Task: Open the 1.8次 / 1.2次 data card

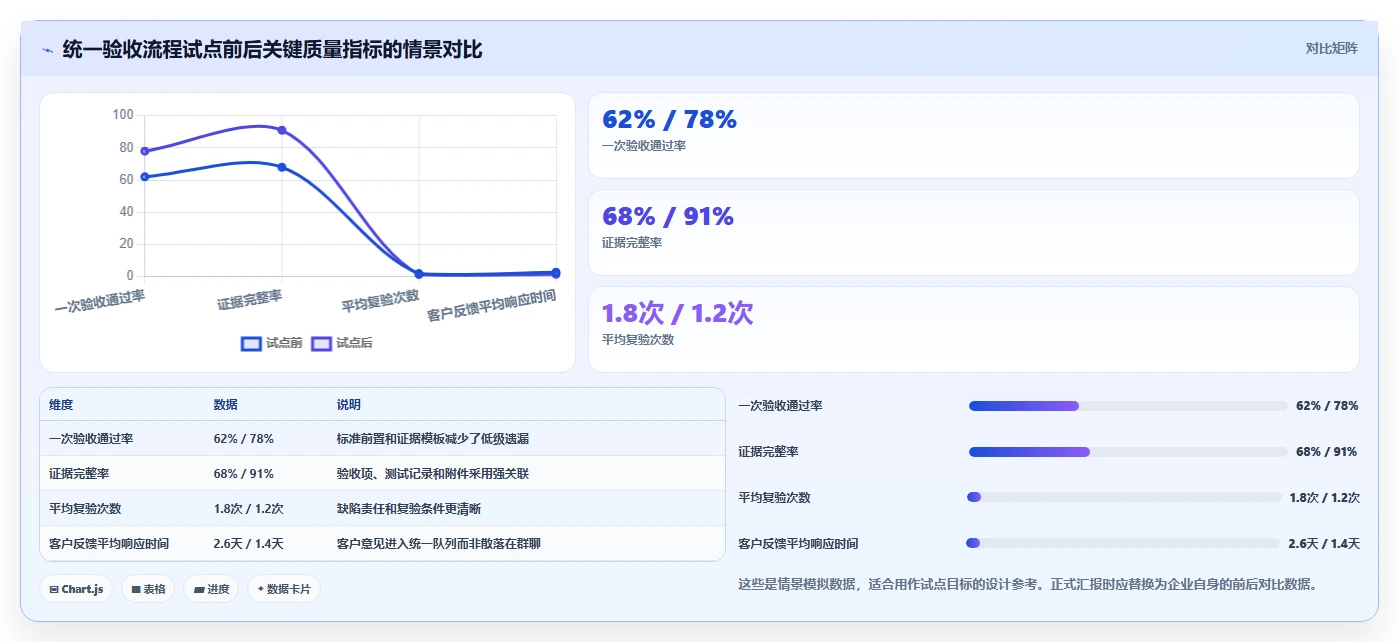Action: tap(974, 329)
